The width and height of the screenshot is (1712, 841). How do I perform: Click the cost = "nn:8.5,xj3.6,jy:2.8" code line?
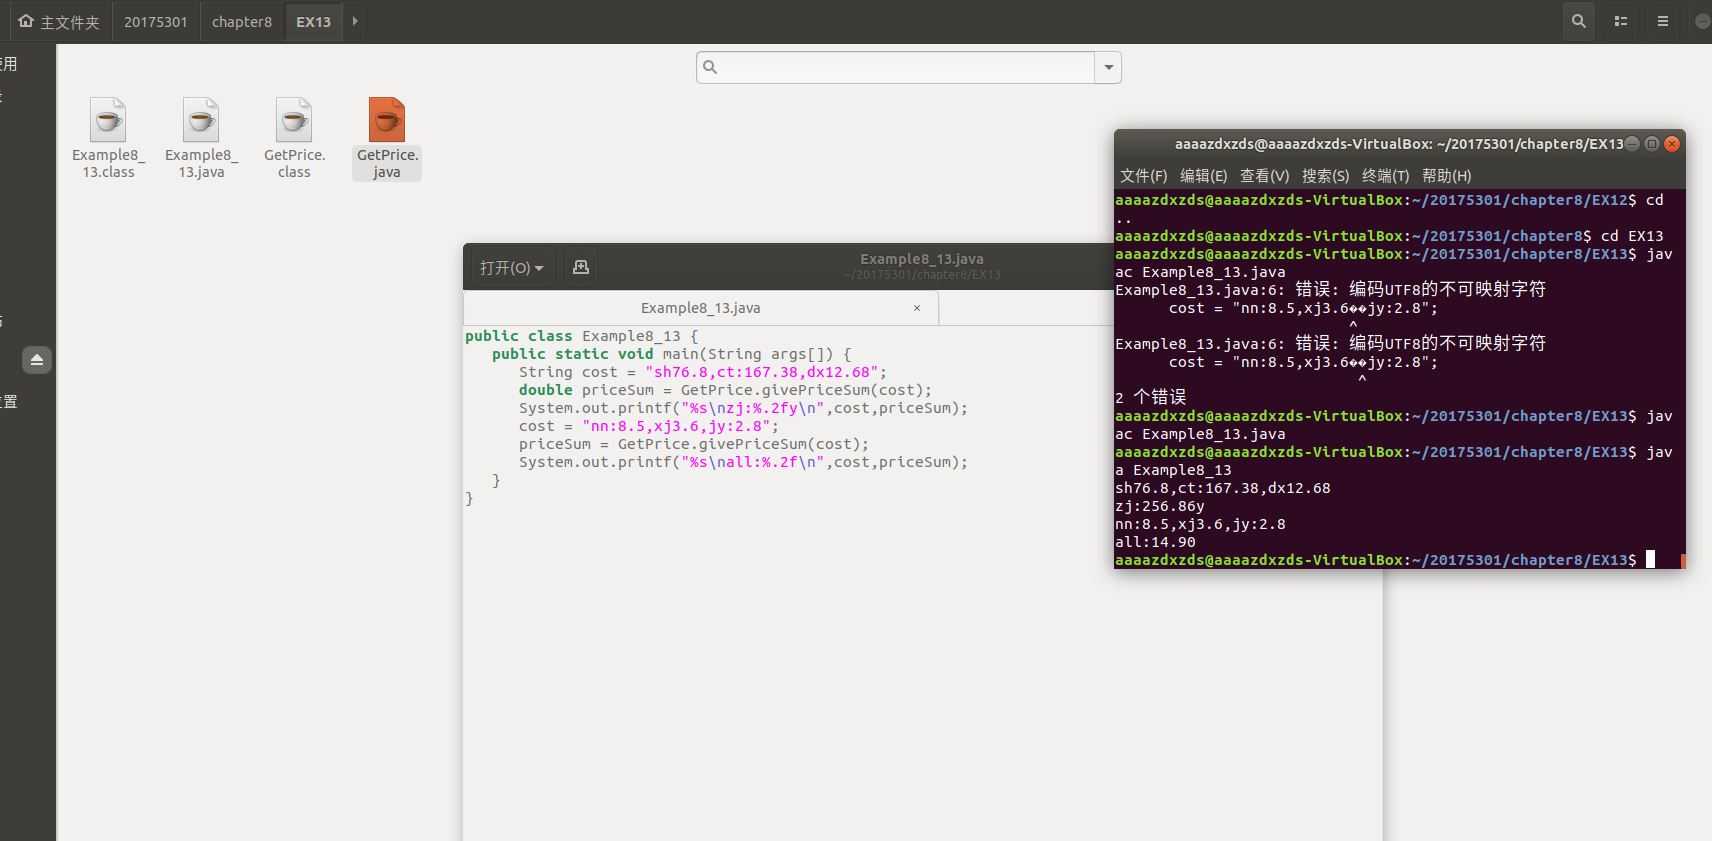point(649,426)
